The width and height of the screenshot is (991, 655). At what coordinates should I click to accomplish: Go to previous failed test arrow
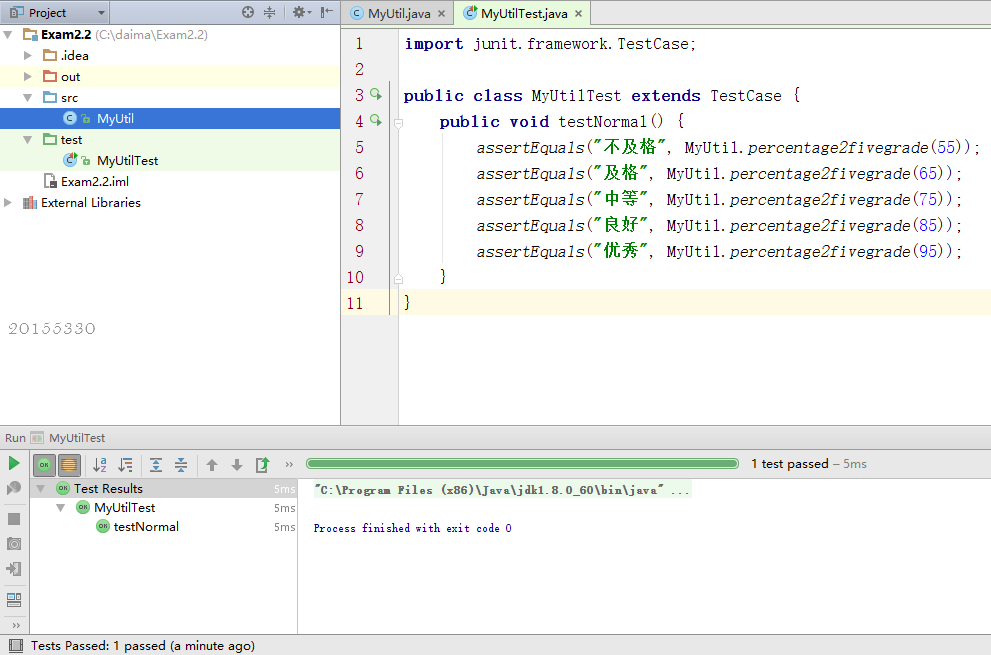coord(212,465)
